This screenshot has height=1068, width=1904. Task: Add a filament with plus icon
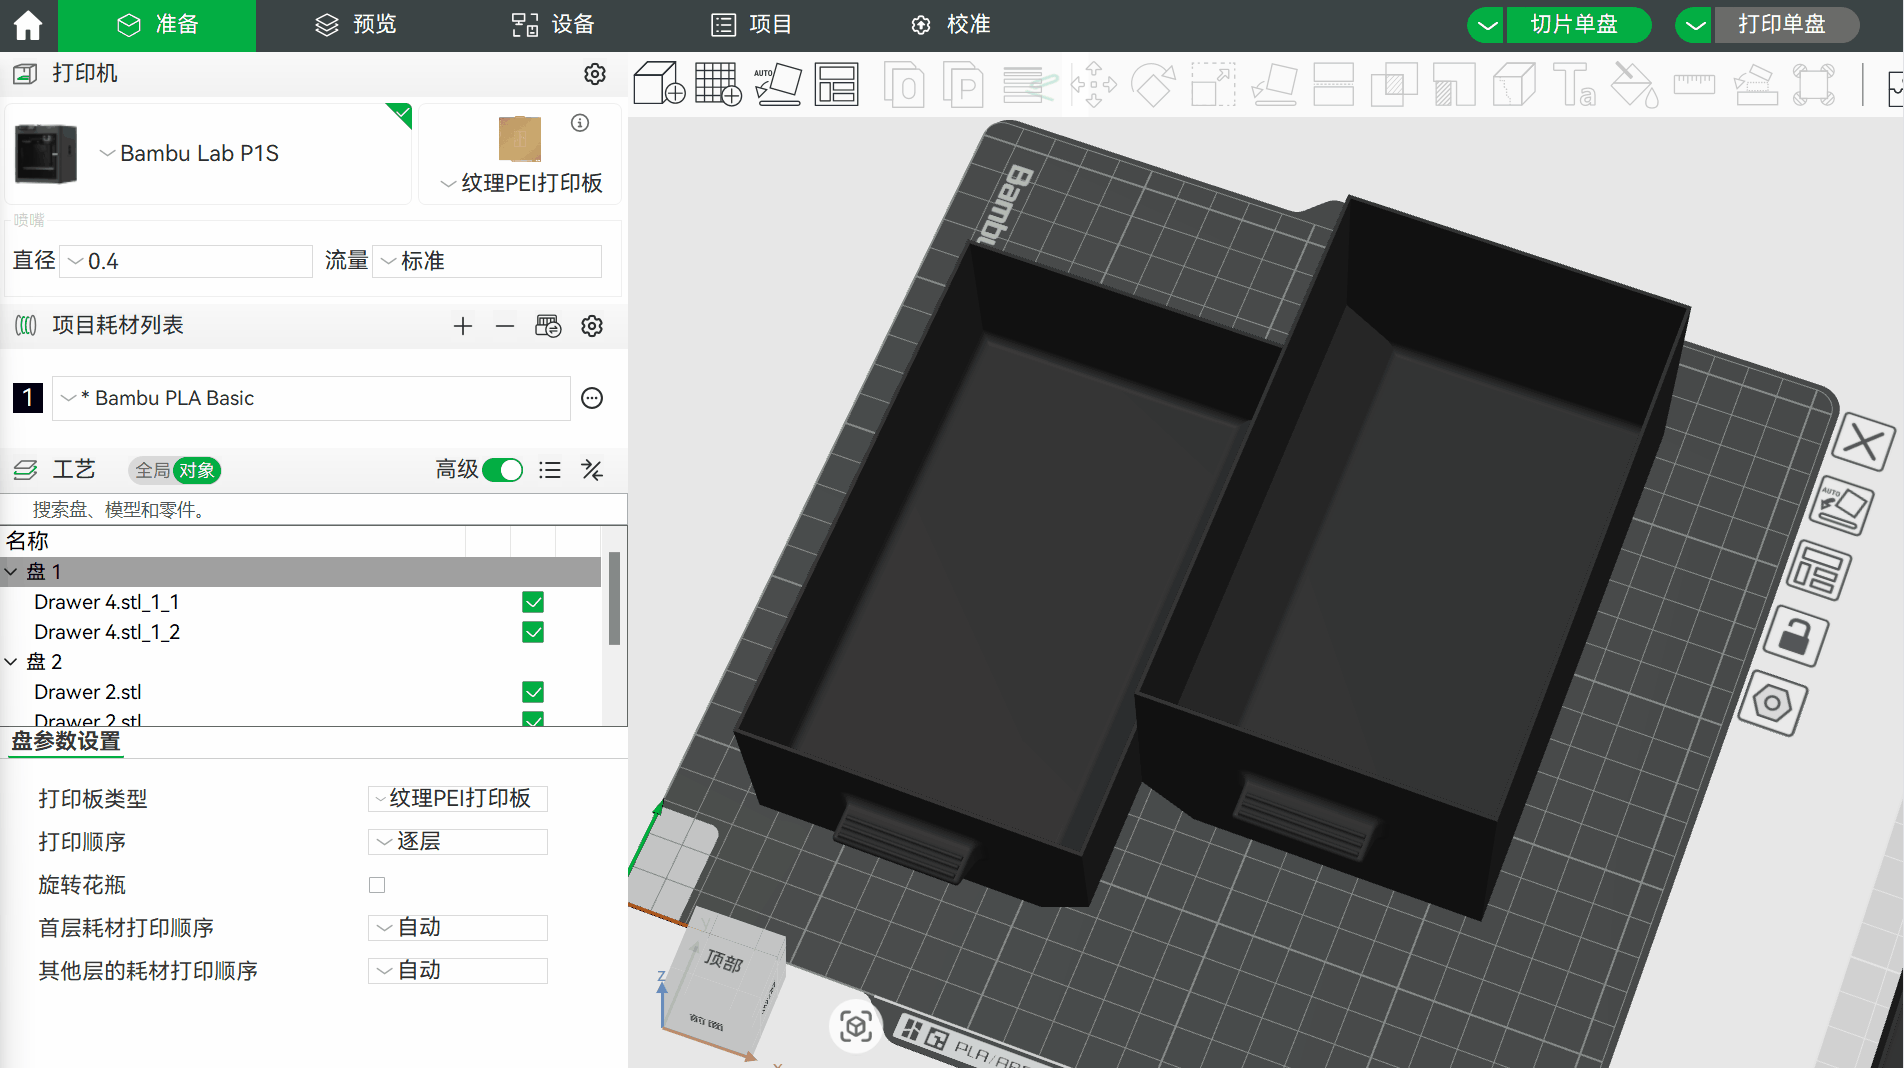462,326
